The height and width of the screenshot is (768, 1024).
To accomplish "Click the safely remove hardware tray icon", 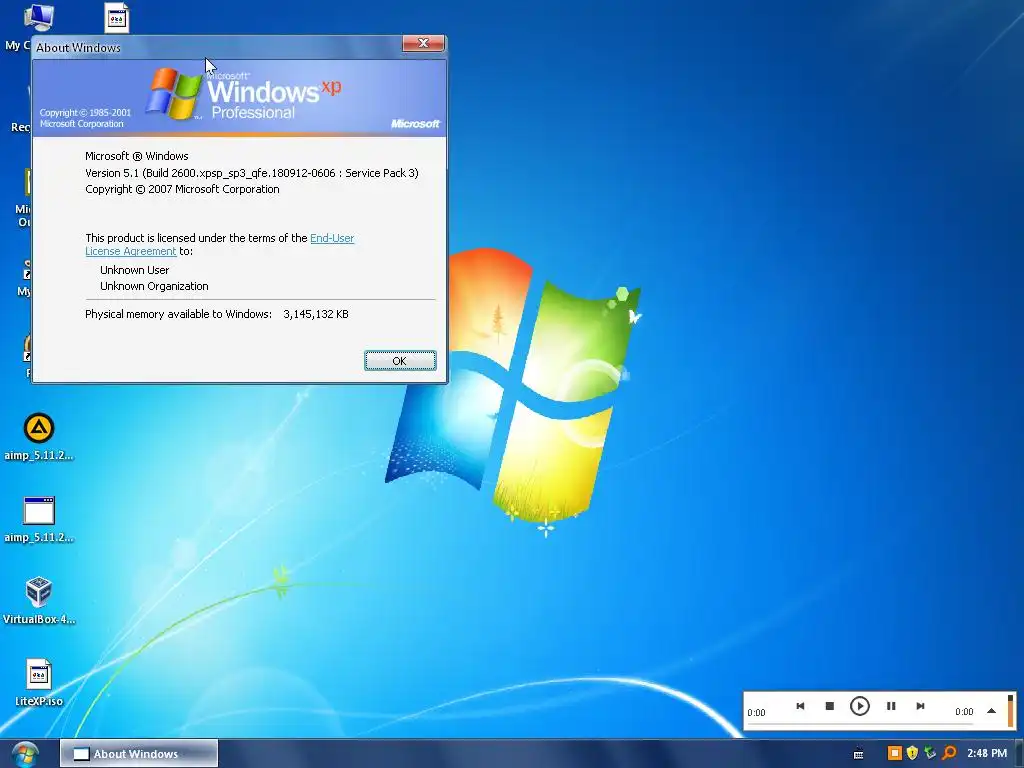I will click(931, 754).
